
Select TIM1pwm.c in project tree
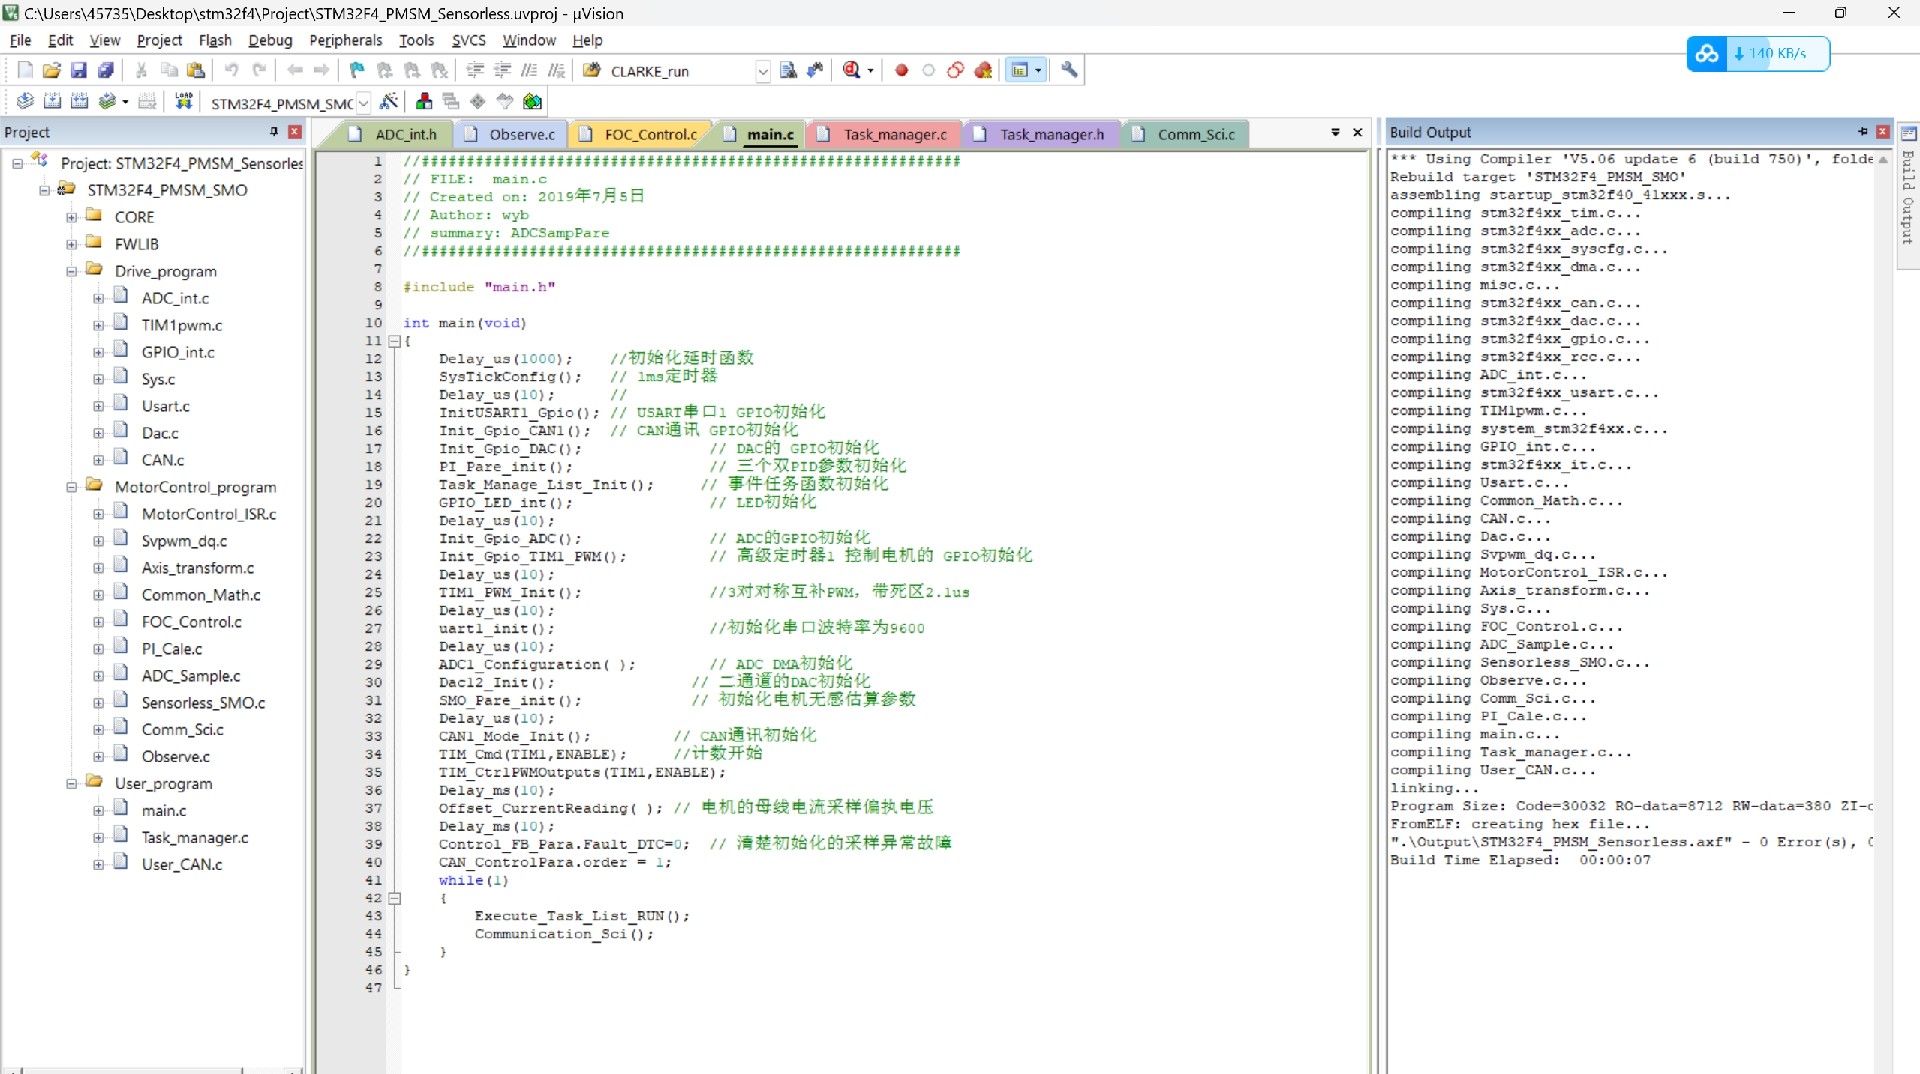click(182, 325)
